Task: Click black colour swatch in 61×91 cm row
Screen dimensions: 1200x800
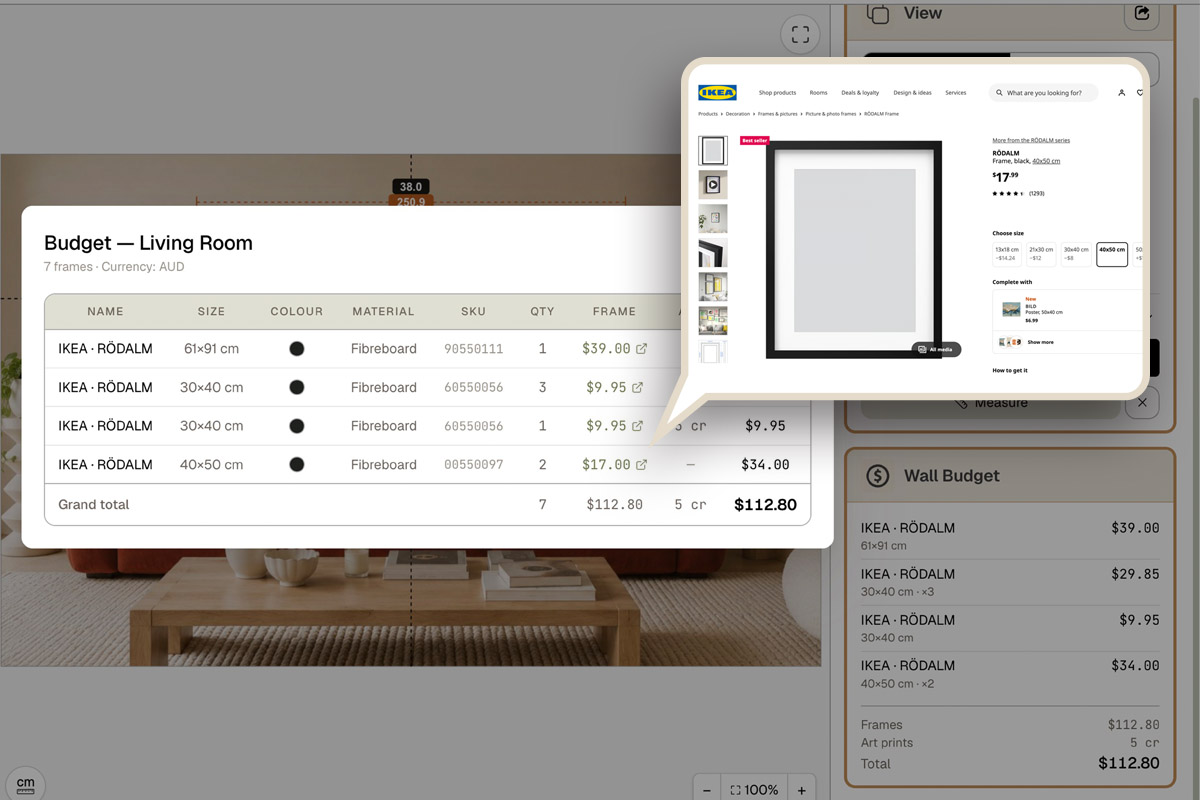Action: [x=297, y=349]
